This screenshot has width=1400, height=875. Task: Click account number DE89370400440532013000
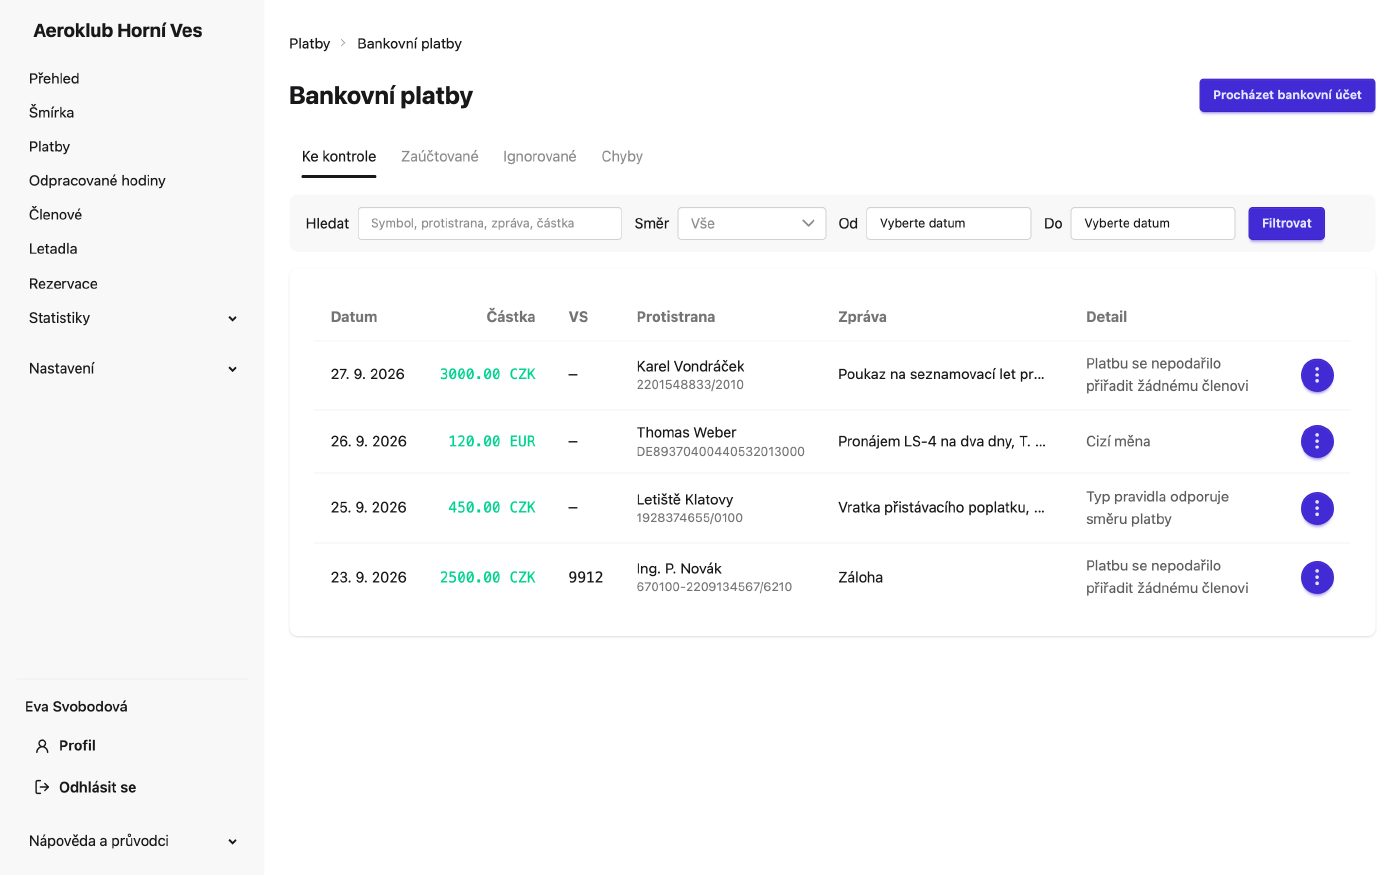click(x=721, y=452)
